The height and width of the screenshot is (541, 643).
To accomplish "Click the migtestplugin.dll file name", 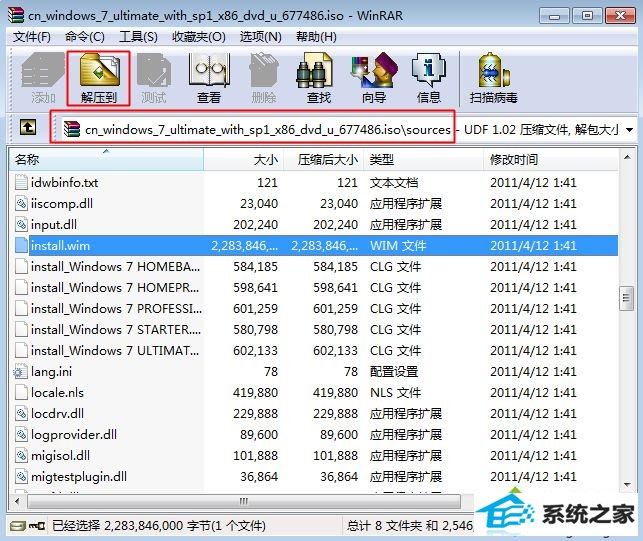I will click(79, 476).
